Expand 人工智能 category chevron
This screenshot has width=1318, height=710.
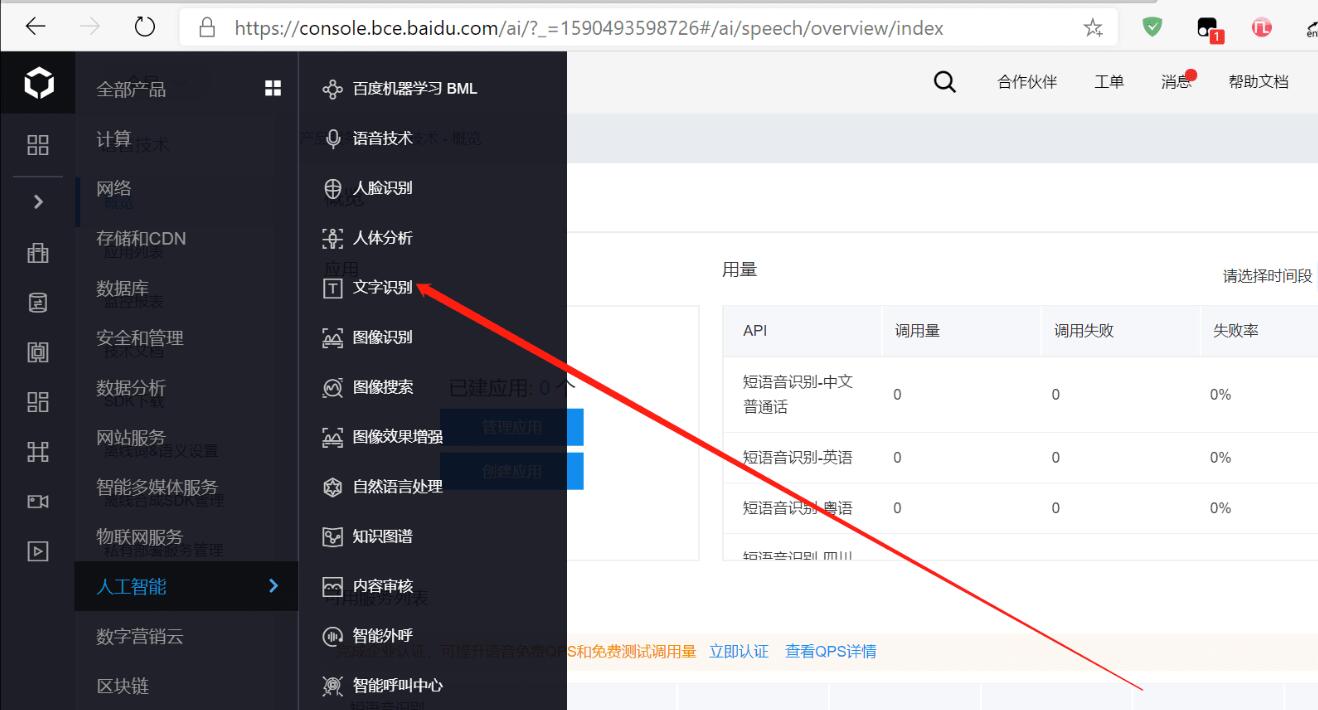(273, 586)
